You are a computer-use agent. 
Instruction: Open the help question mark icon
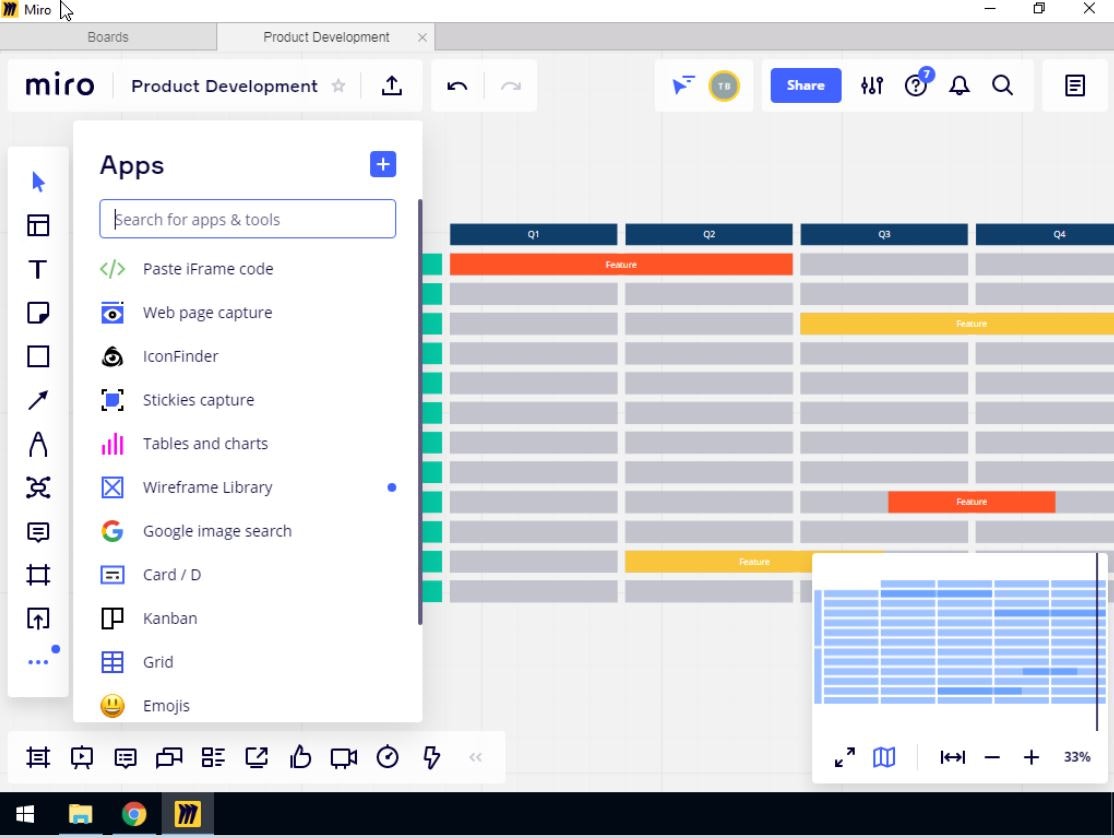[x=916, y=86]
